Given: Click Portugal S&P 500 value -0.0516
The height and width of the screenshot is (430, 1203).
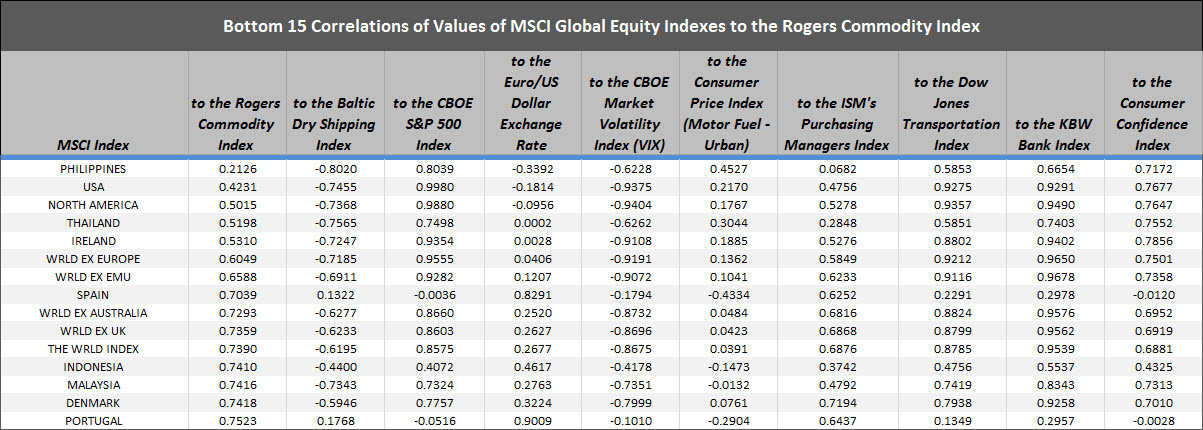Looking at the screenshot, I should [x=434, y=421].
